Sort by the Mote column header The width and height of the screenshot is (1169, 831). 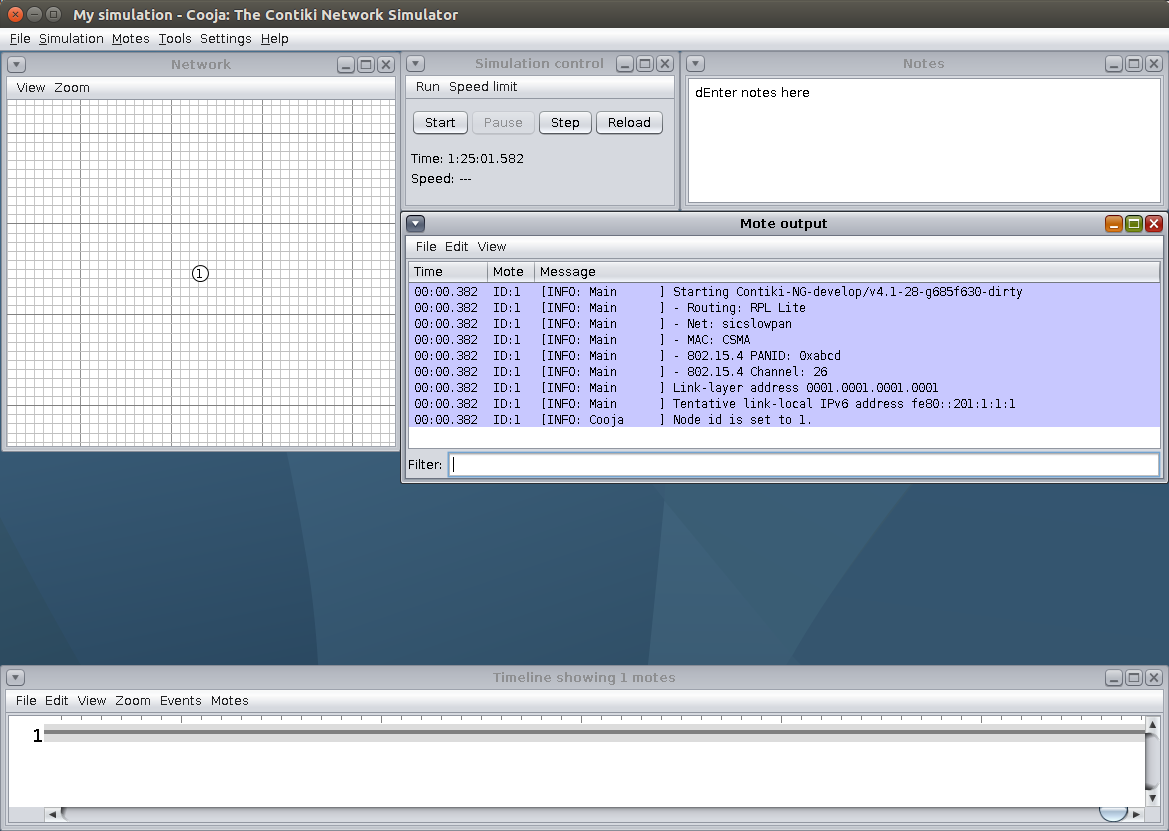511,272
